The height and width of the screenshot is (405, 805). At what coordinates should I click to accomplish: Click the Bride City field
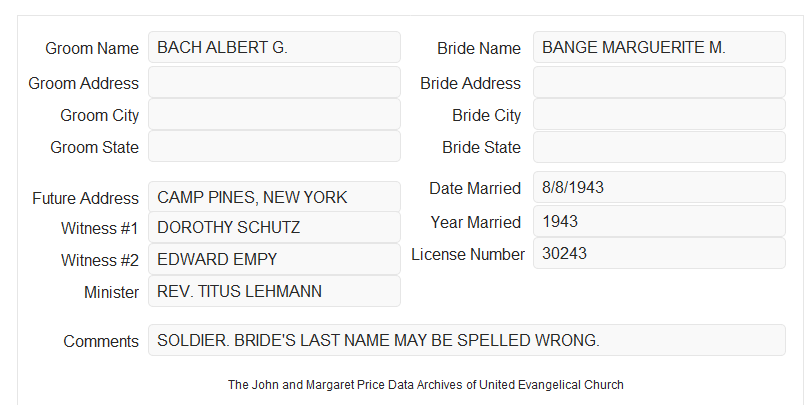pyautogui.click(x=659, y=114)
